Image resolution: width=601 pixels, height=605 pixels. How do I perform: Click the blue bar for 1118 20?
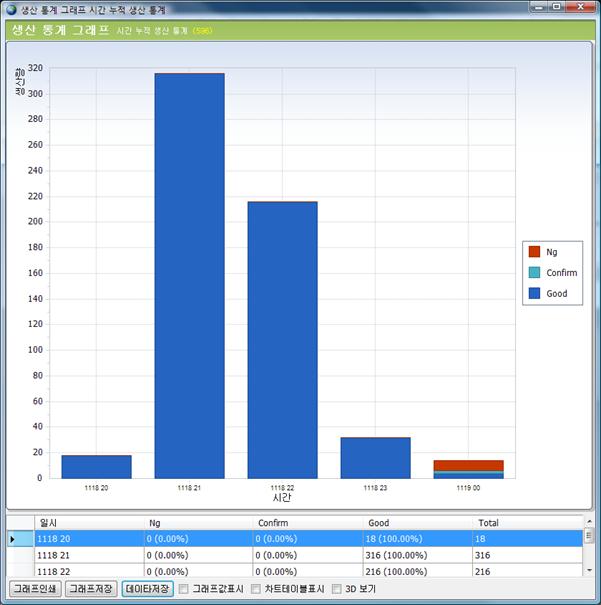96,467
